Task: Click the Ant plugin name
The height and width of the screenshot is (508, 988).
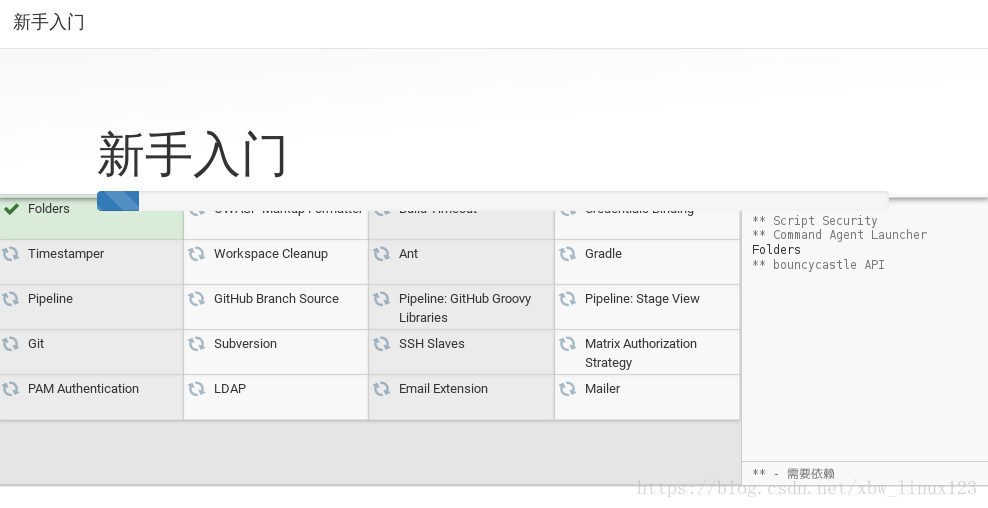Action: [x=408, y=254]
